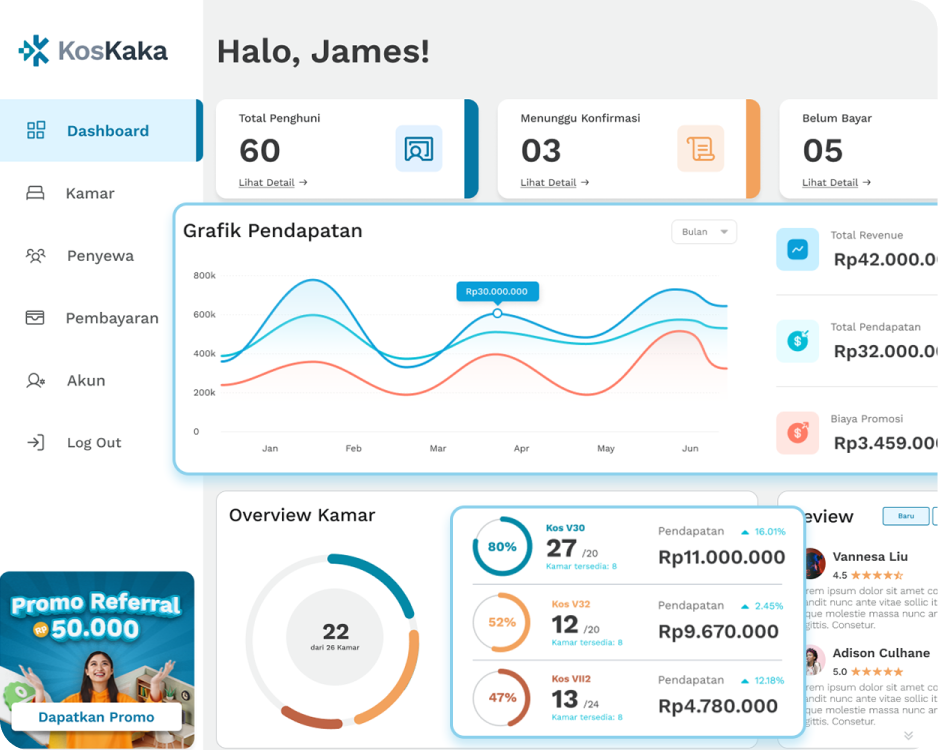Open Dashboard in the sidebar menu
The width and height of the screenshot is (938, 750).
coord(107,131)
